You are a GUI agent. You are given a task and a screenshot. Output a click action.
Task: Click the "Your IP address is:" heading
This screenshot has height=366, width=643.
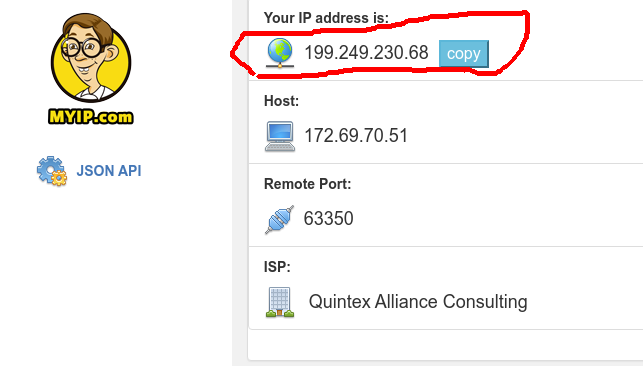pos(326,18)
